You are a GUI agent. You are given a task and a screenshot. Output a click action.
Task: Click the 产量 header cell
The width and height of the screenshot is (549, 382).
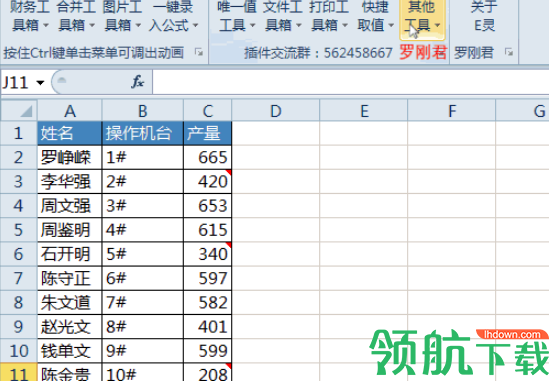tap(208, 133)
